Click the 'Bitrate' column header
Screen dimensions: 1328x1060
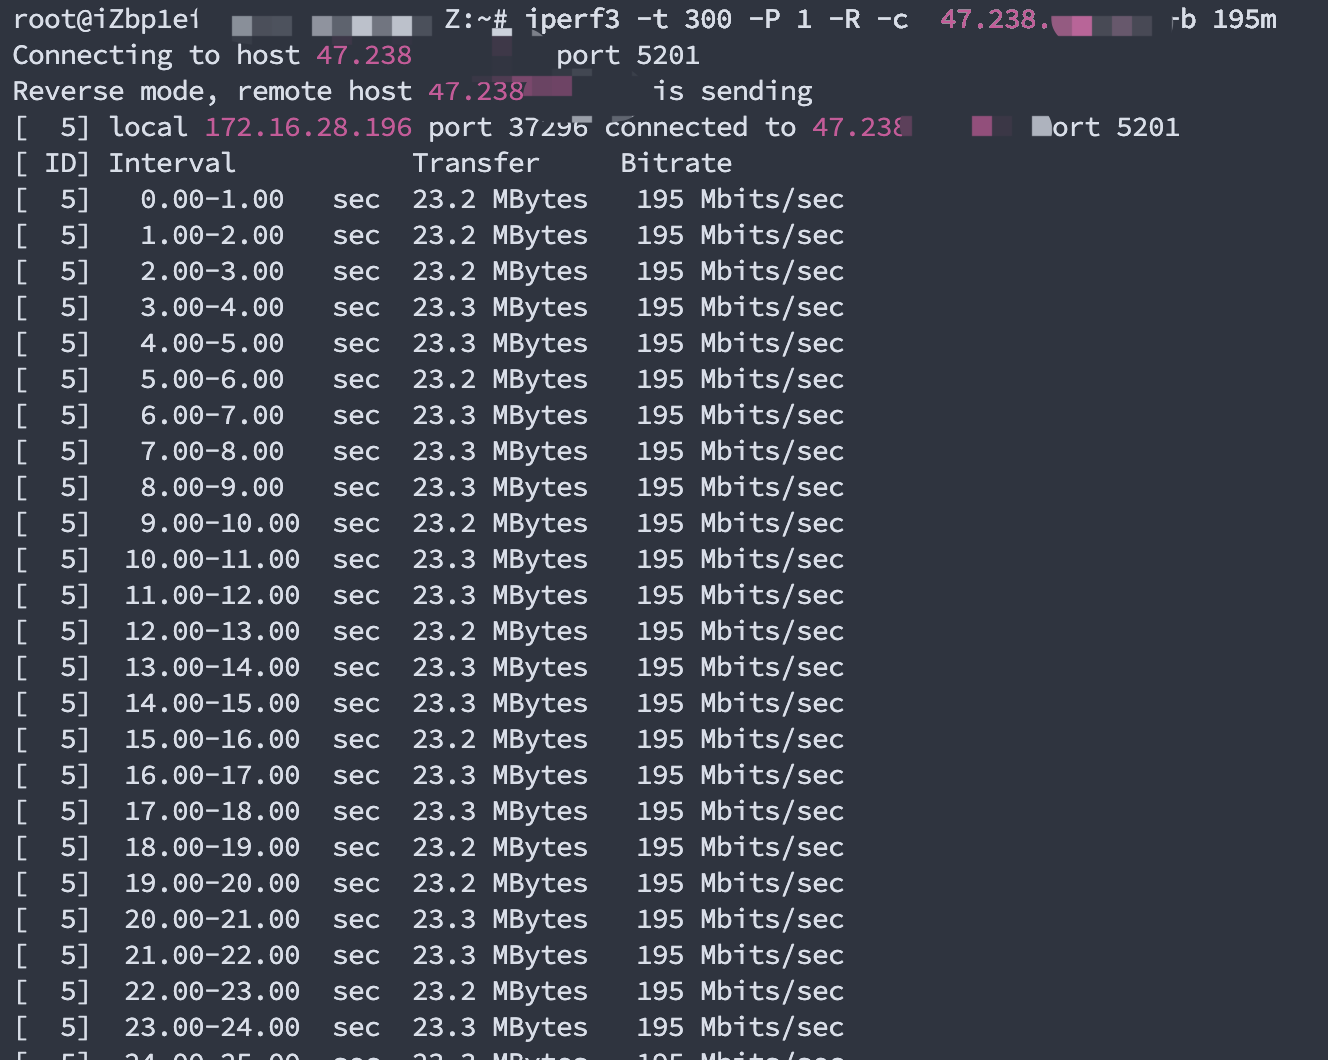pos(676,163)
